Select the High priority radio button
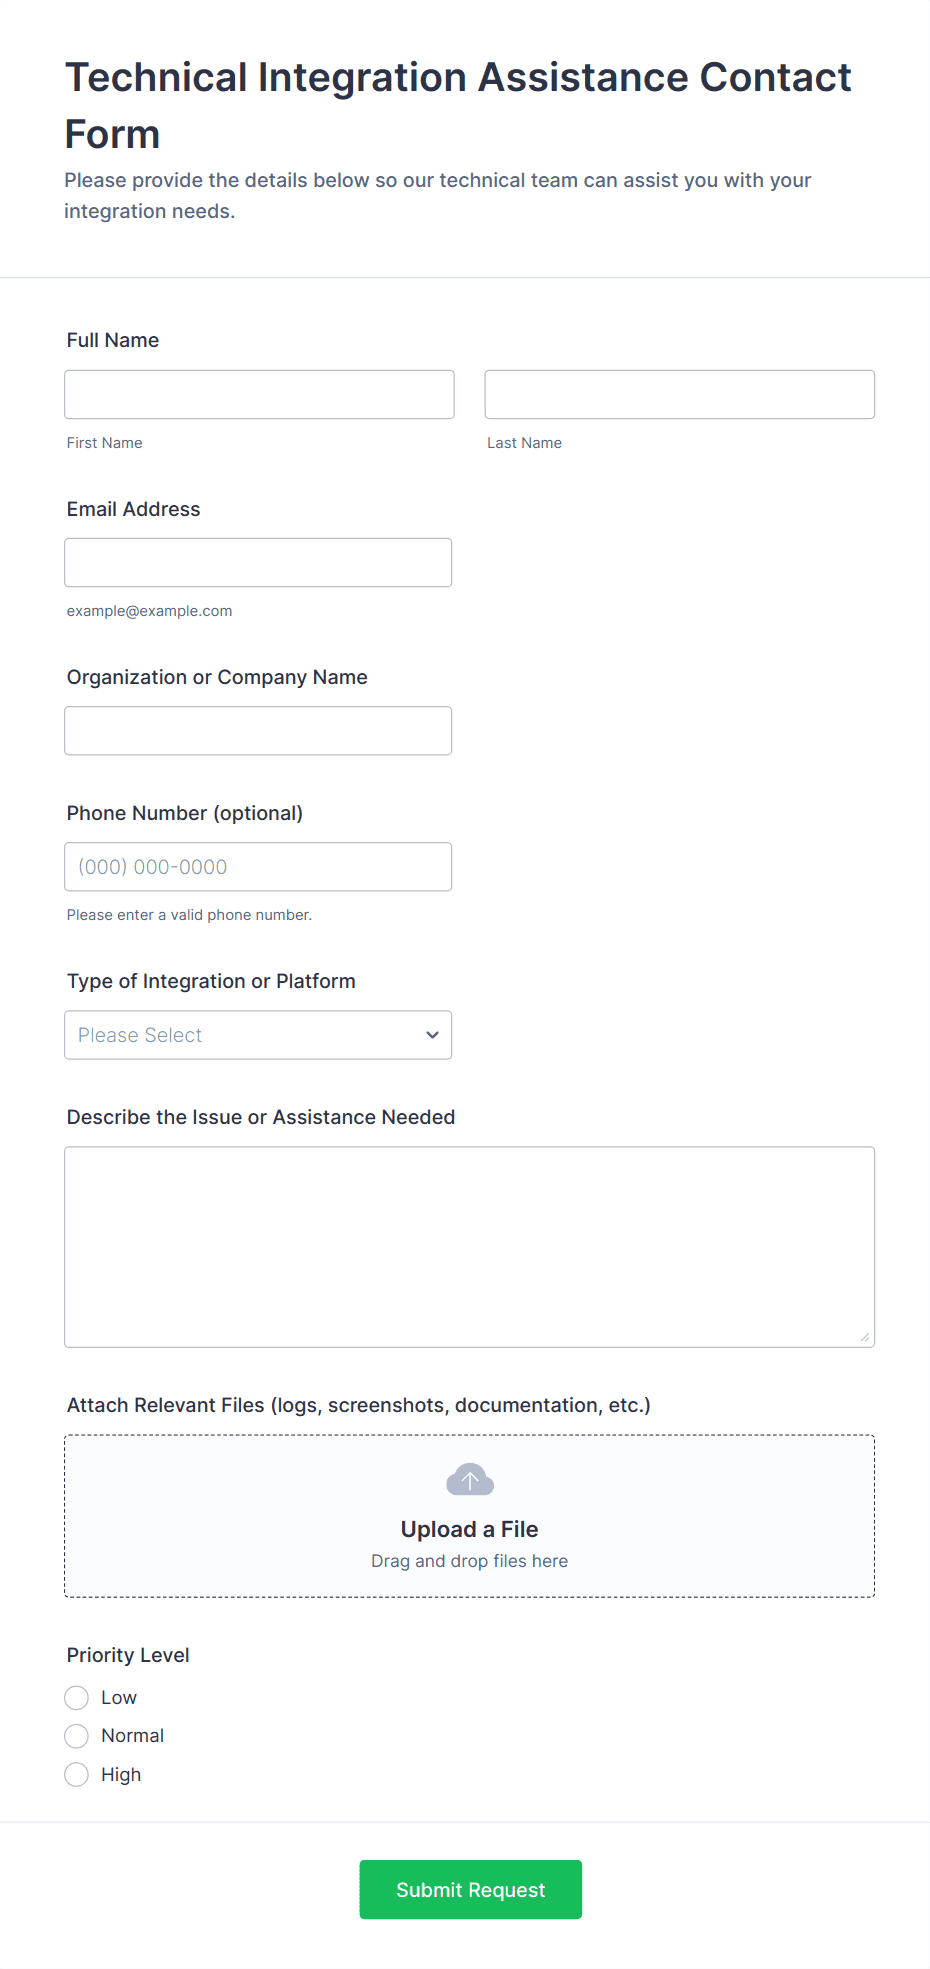The width and height of the screenshot is (930, 1969). tap(77, 1775)
